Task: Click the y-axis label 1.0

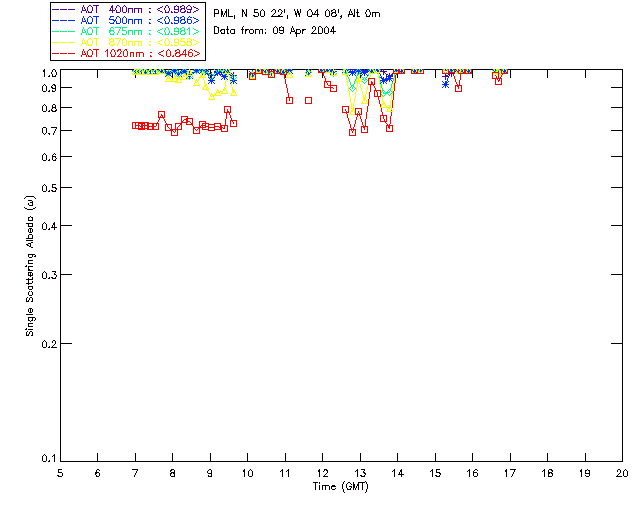Action: [x=49, y=73]
